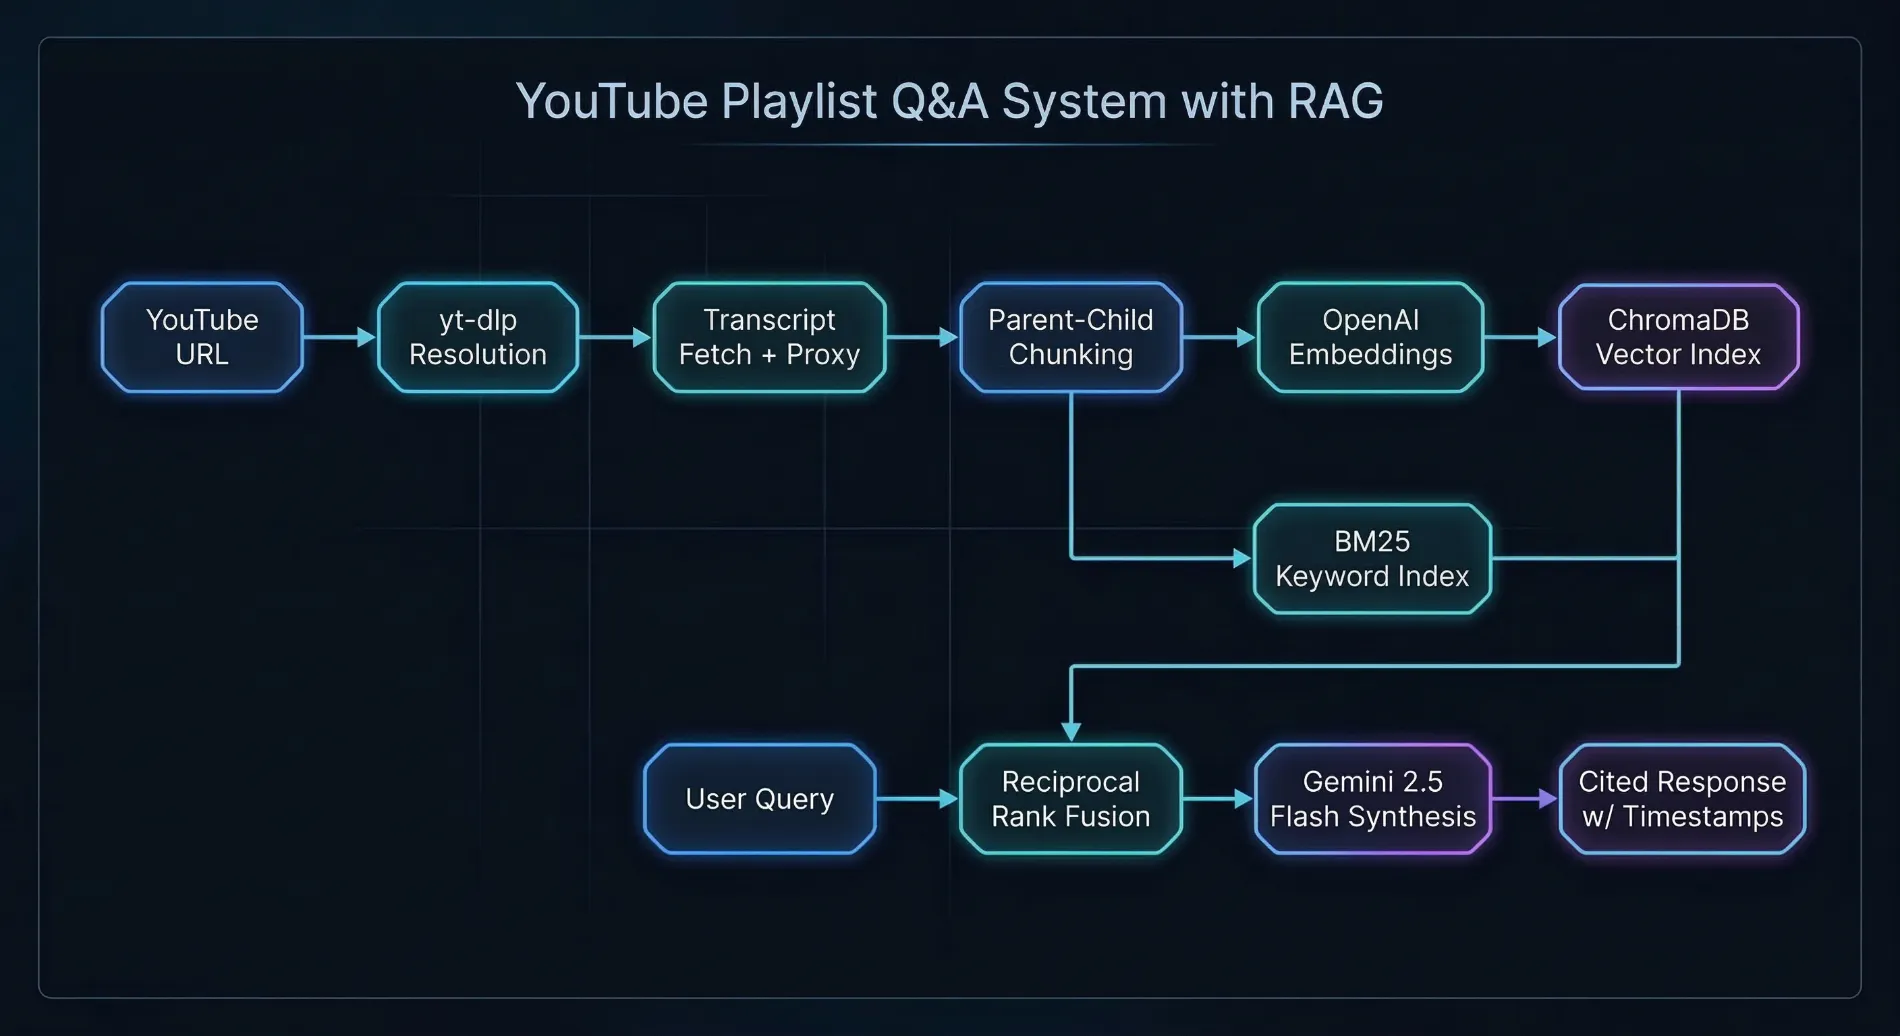1900x1036 pixels.
Task: Select the Reciprocal Rank Fusion node
Action: pos(1070,799)
